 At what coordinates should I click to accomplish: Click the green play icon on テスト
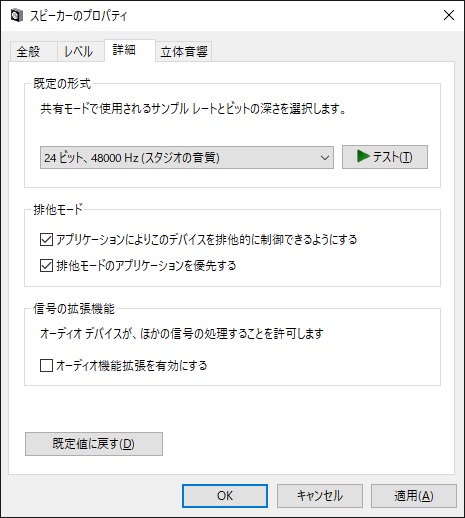pyautogui.click(x=363, y=156)
